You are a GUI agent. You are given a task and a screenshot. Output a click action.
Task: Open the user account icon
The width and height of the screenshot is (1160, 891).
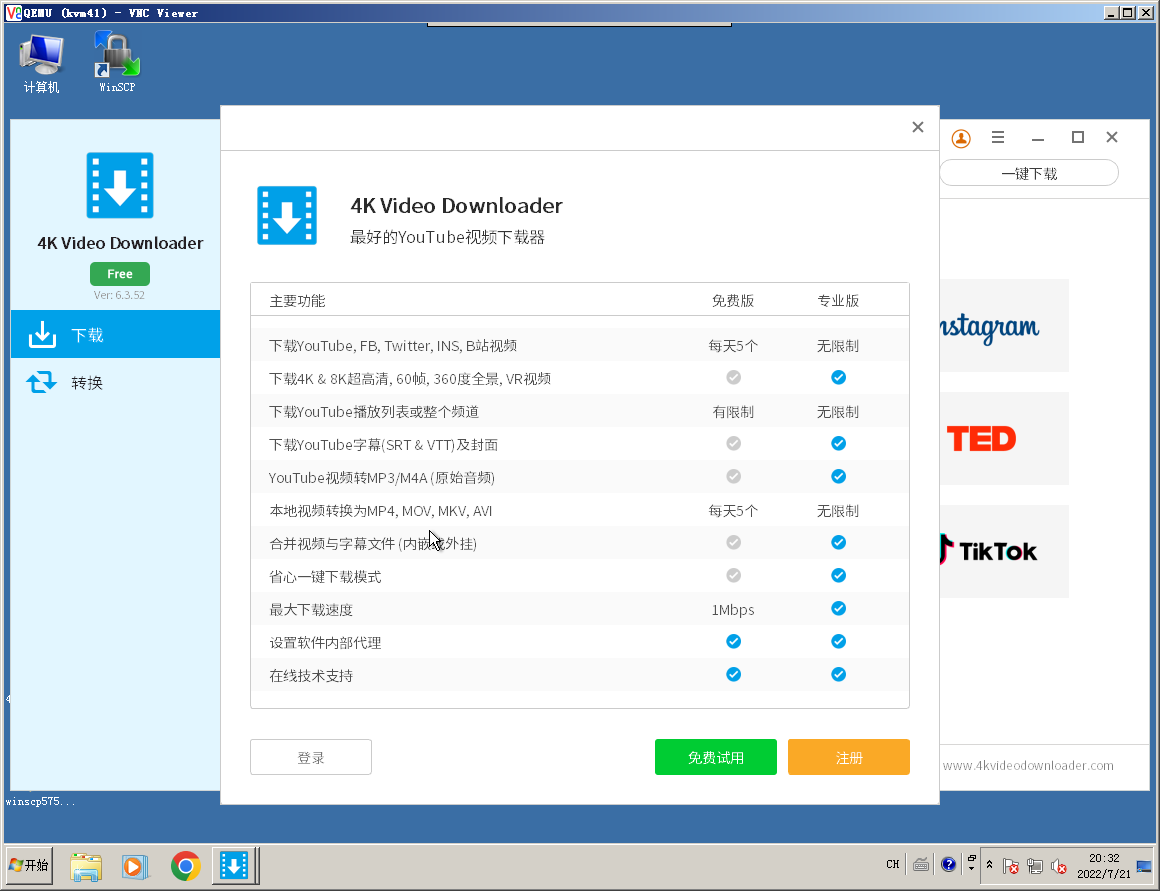961,138
